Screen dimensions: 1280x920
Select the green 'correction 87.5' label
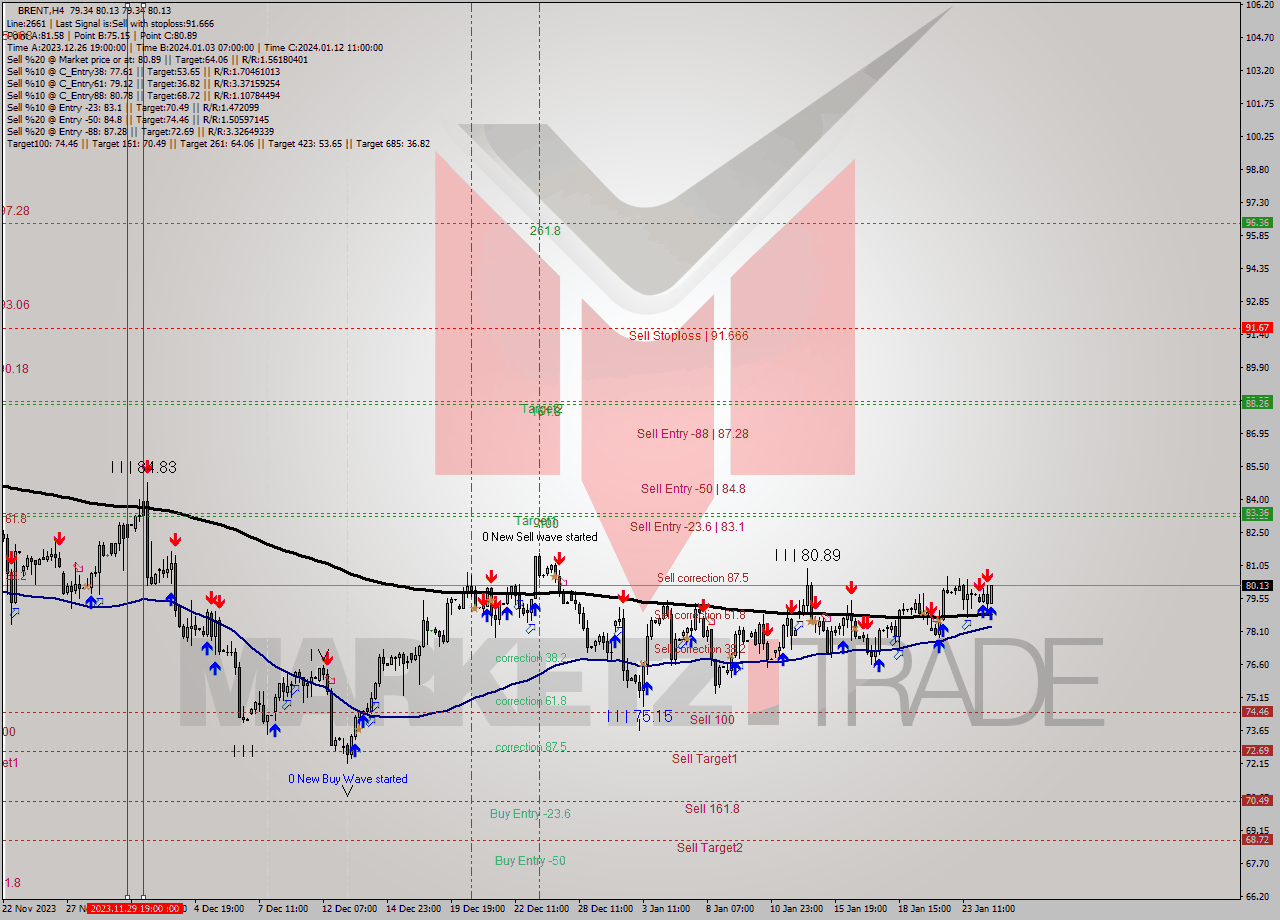tap(531, 747)
